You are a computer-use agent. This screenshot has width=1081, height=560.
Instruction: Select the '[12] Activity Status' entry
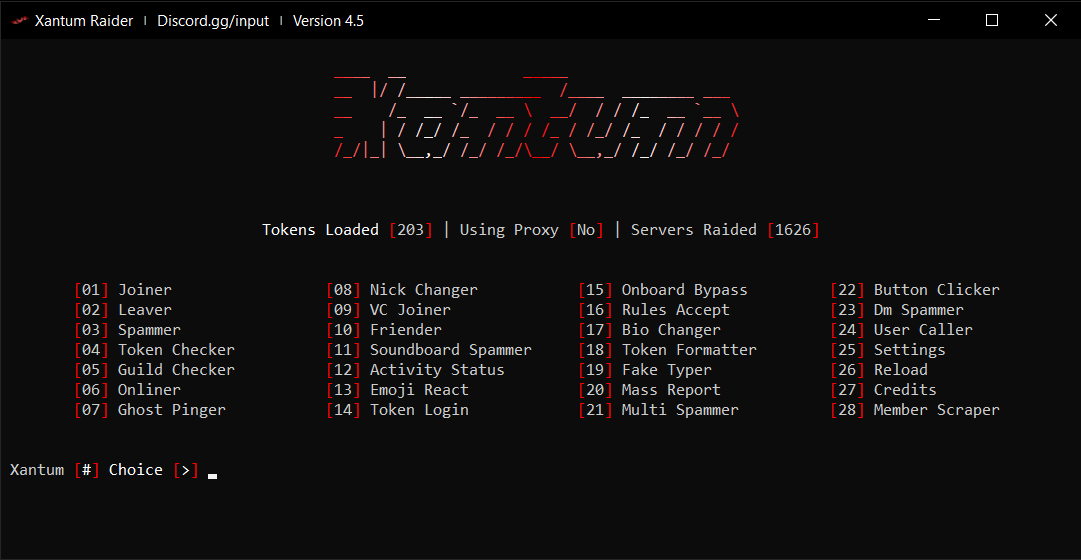416,370
